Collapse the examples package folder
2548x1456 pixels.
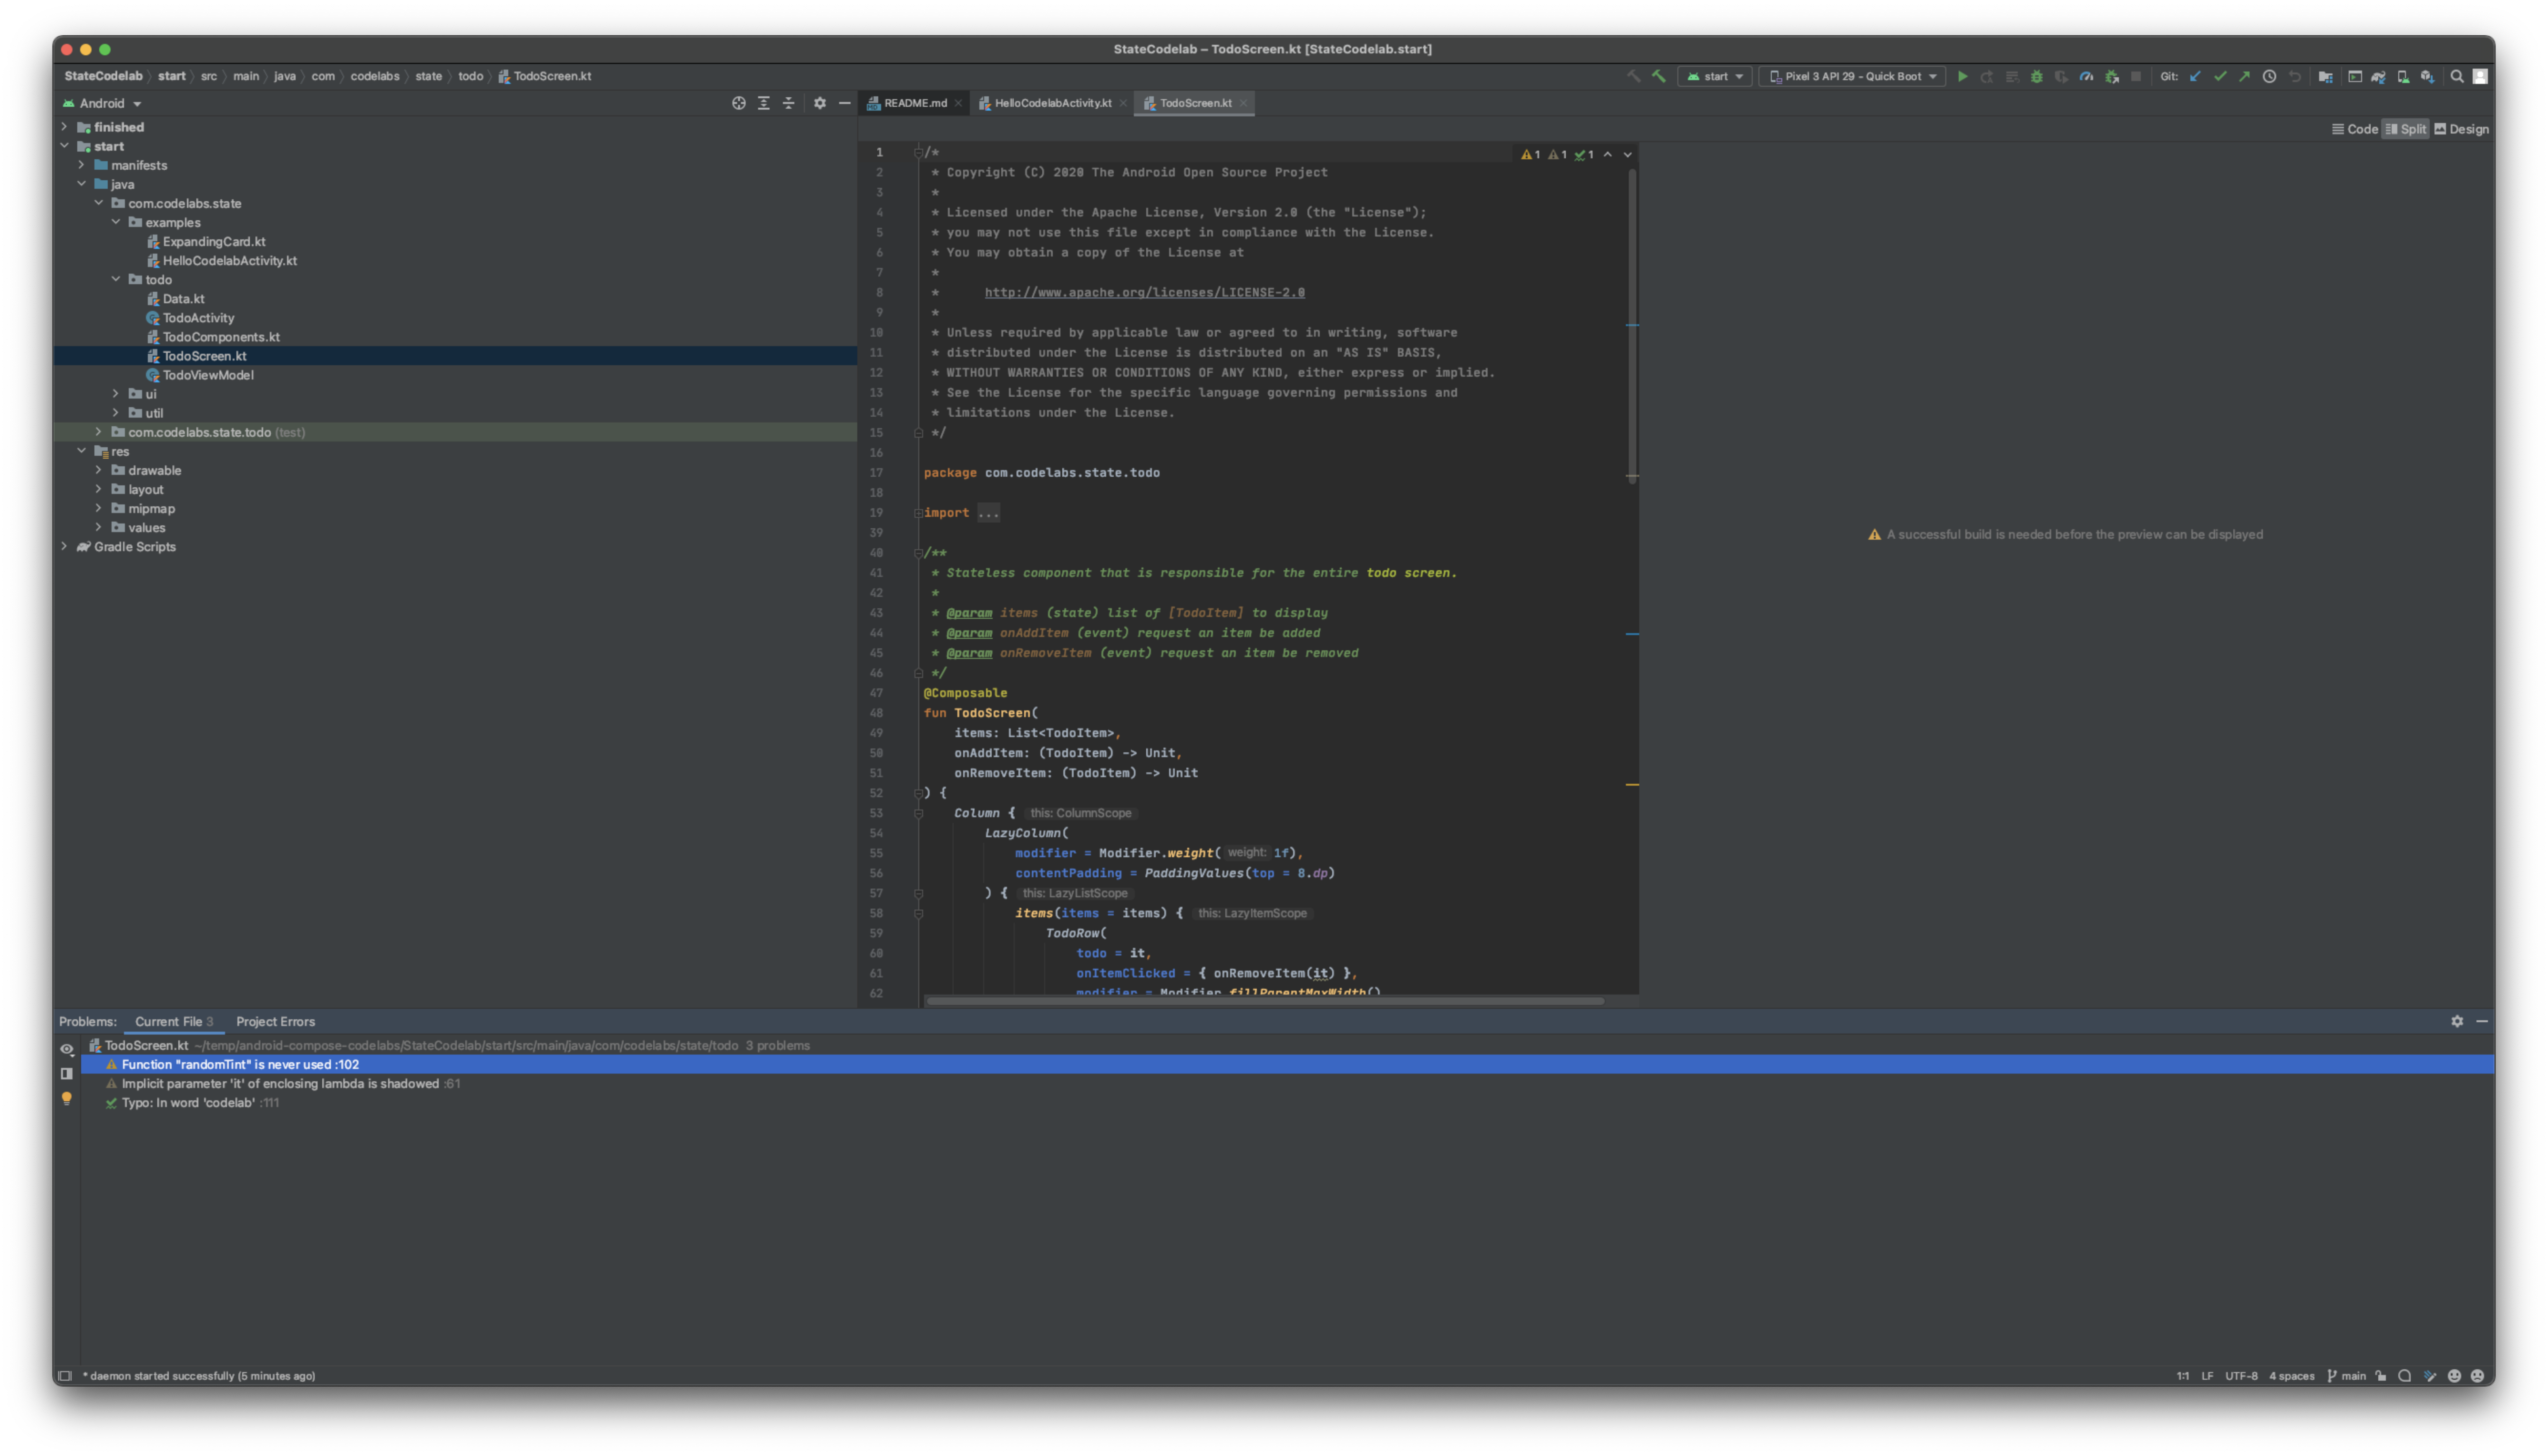point(116,222)
